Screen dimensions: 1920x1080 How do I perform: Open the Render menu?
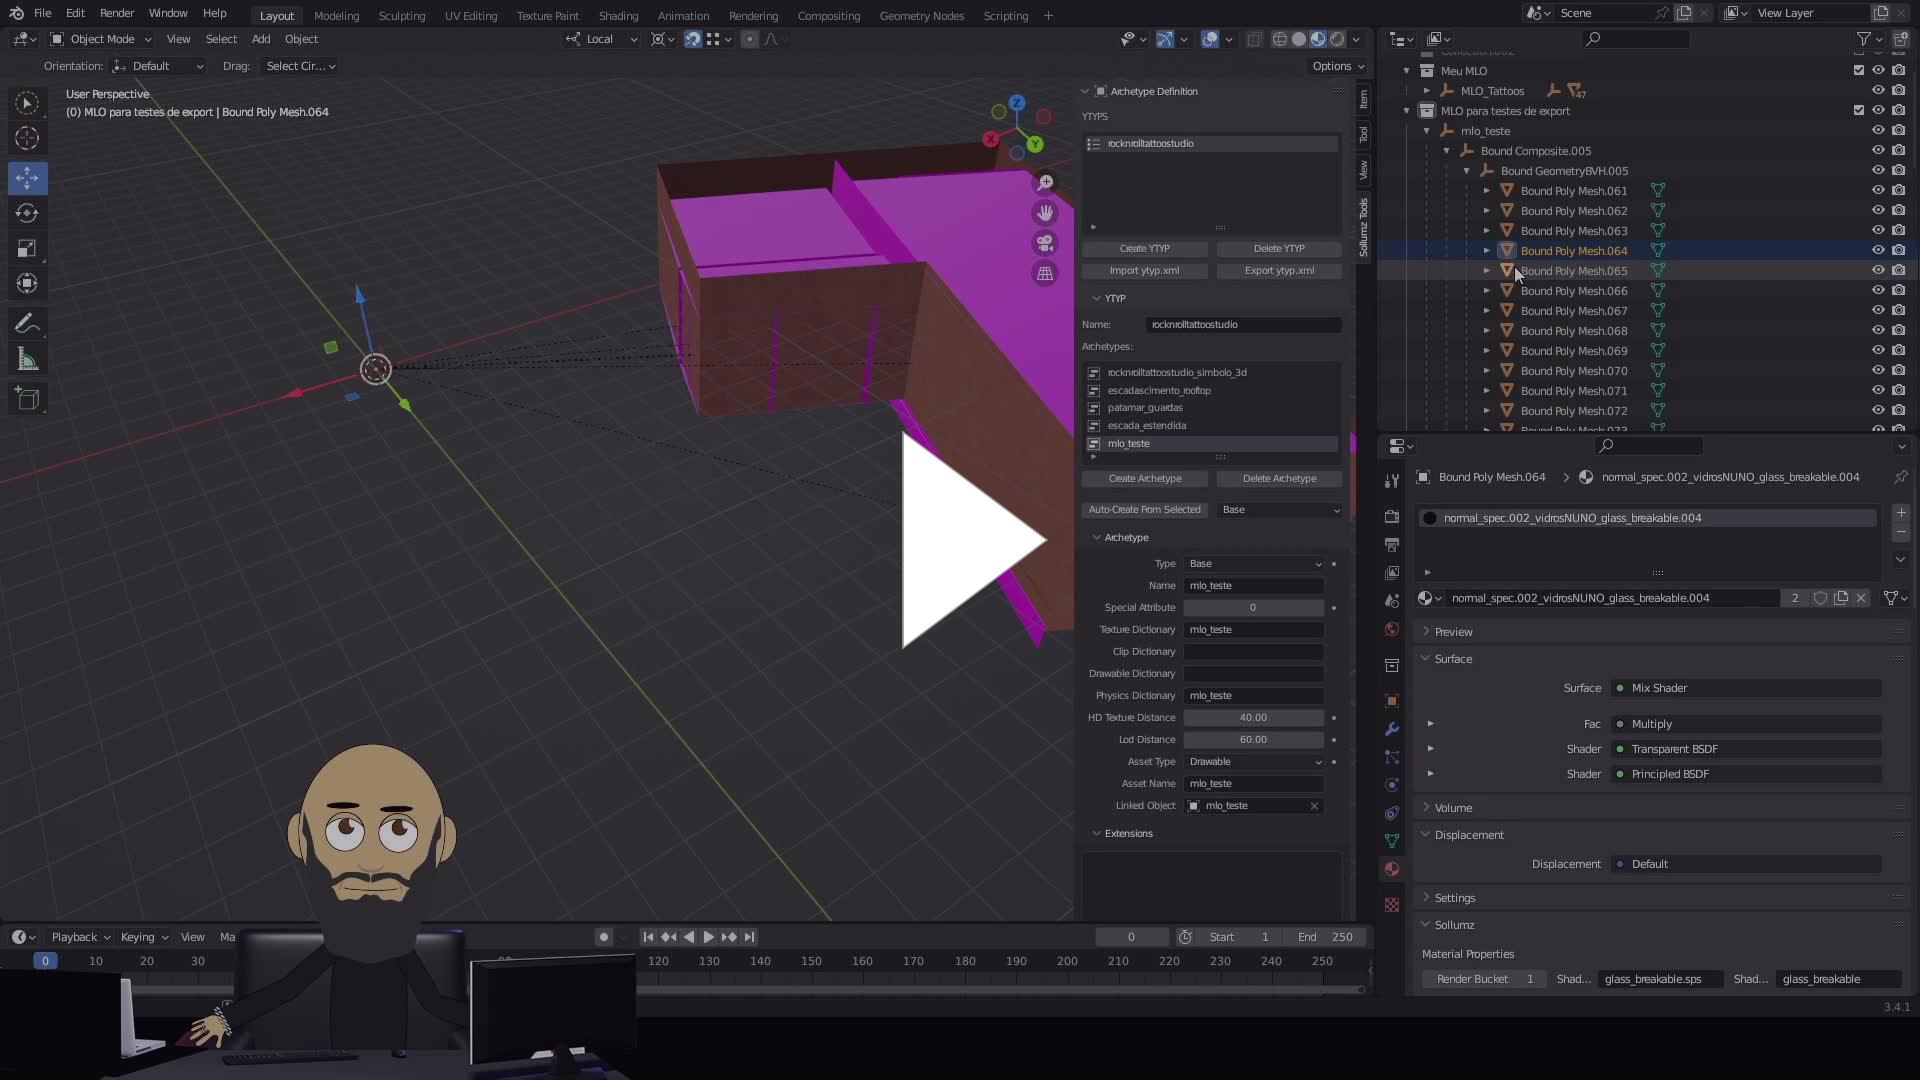(x=116, y=13)
